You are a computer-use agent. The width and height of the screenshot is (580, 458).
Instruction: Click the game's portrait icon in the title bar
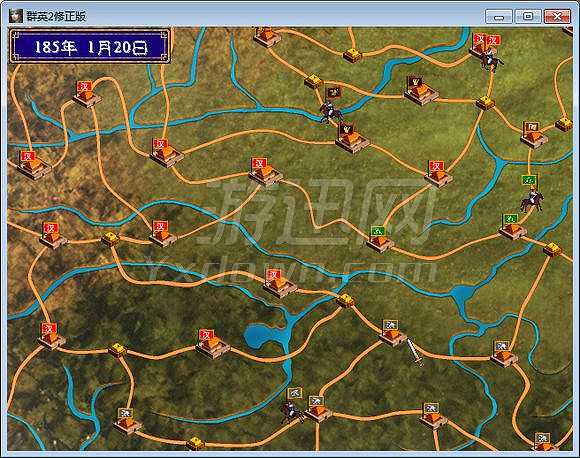16,16
